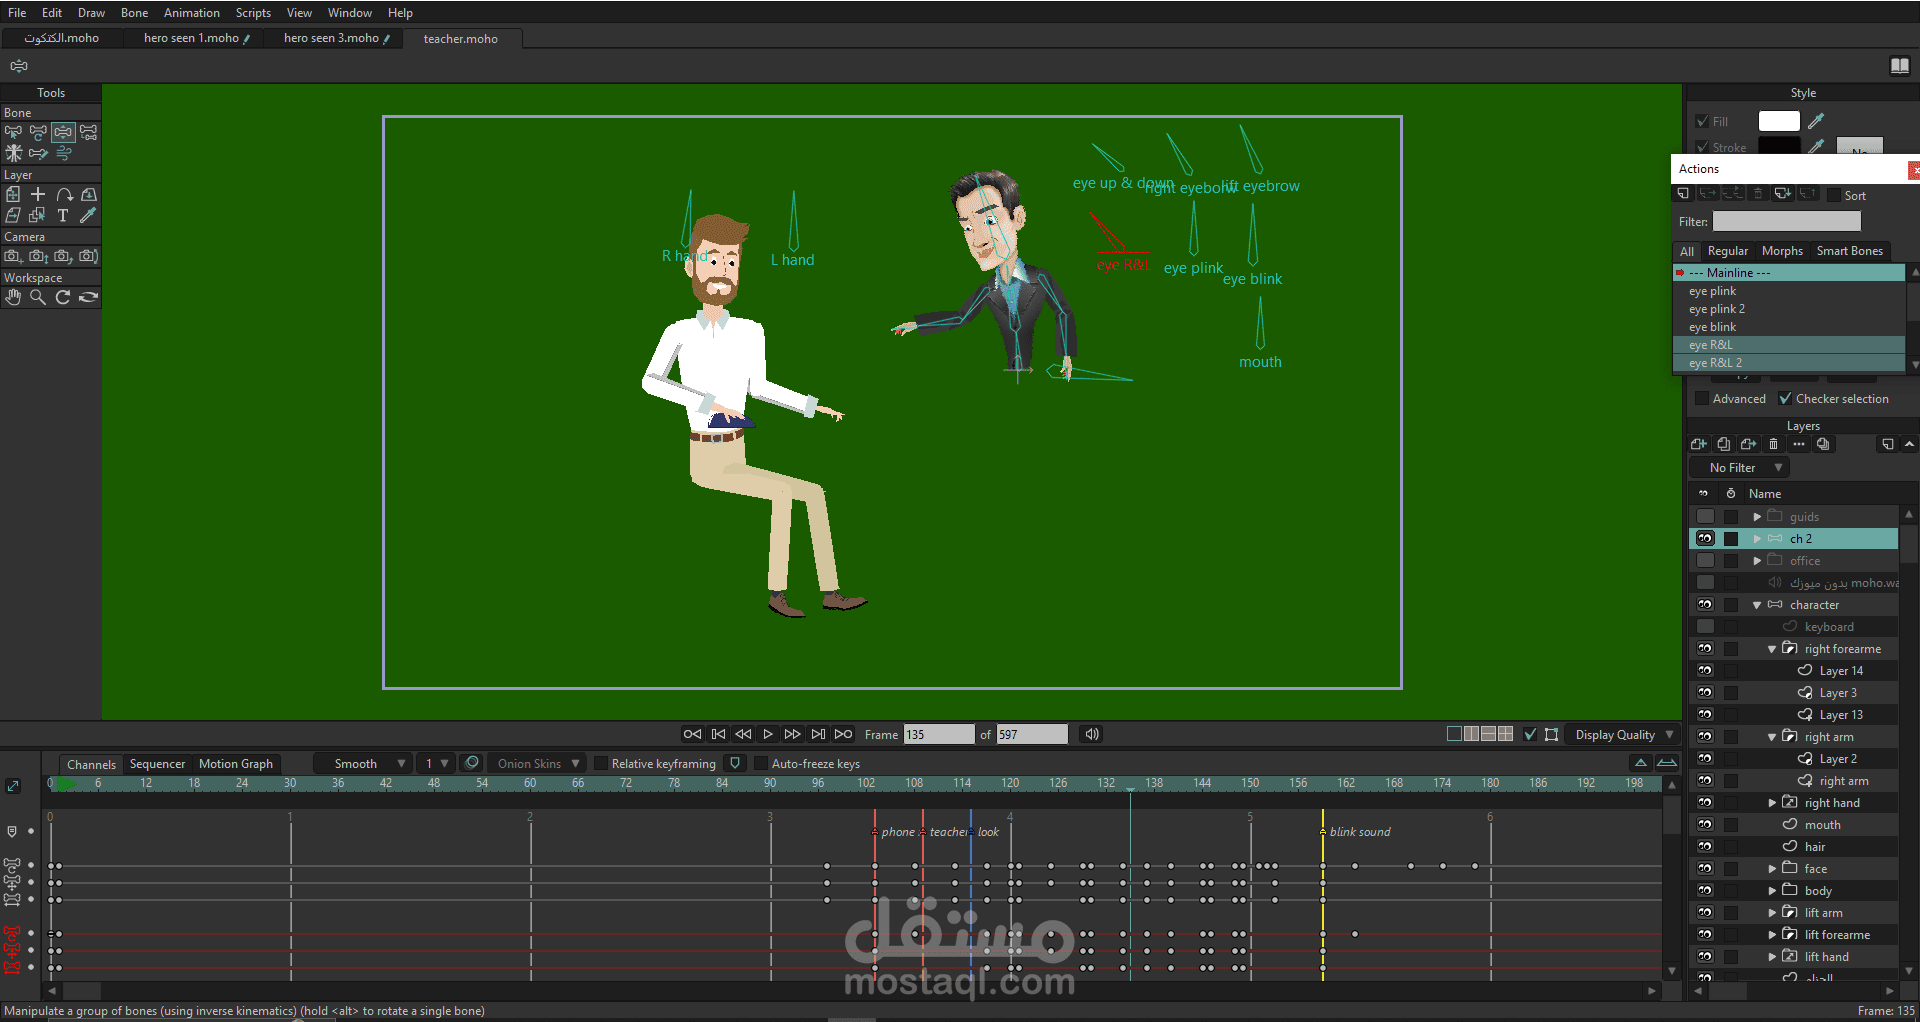
Task: Select the Zoom Workspace magnifier tool
Action: (x=38, y=297)
